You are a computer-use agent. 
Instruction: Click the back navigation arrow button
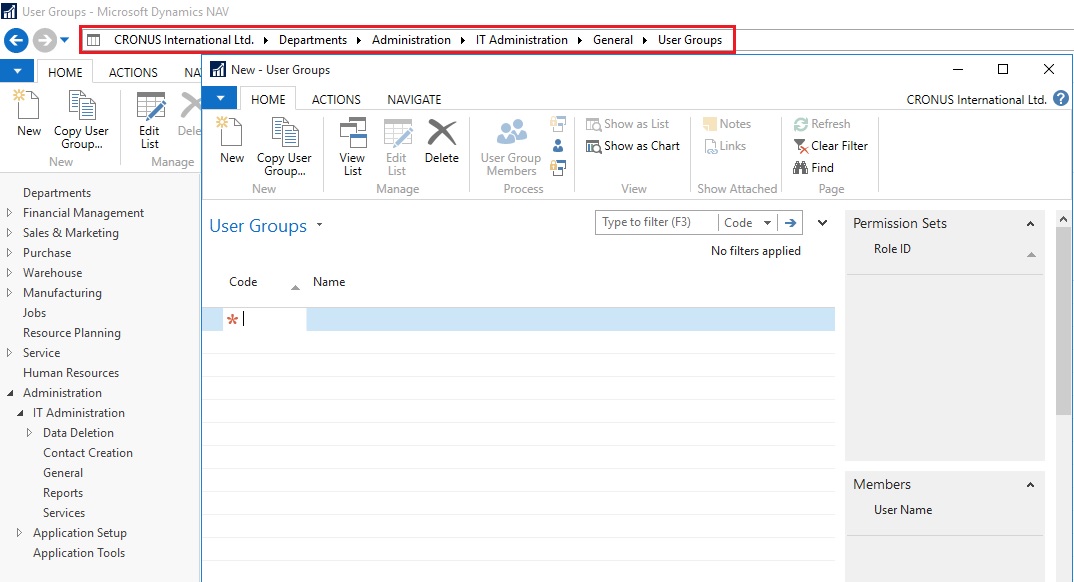coord(16,40)
